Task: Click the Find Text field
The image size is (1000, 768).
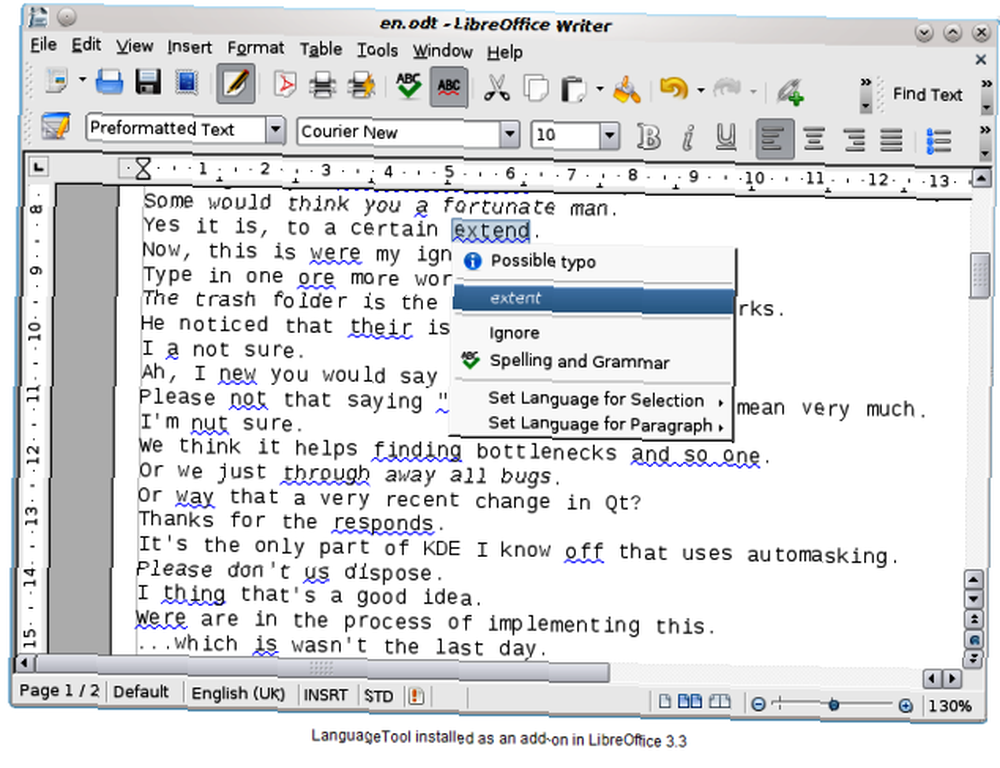Action: coord(927,95)
